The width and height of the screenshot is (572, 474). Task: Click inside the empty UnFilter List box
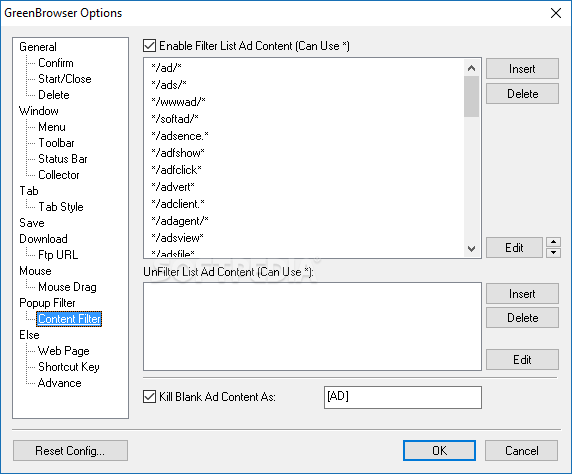[x=312, y=326]
